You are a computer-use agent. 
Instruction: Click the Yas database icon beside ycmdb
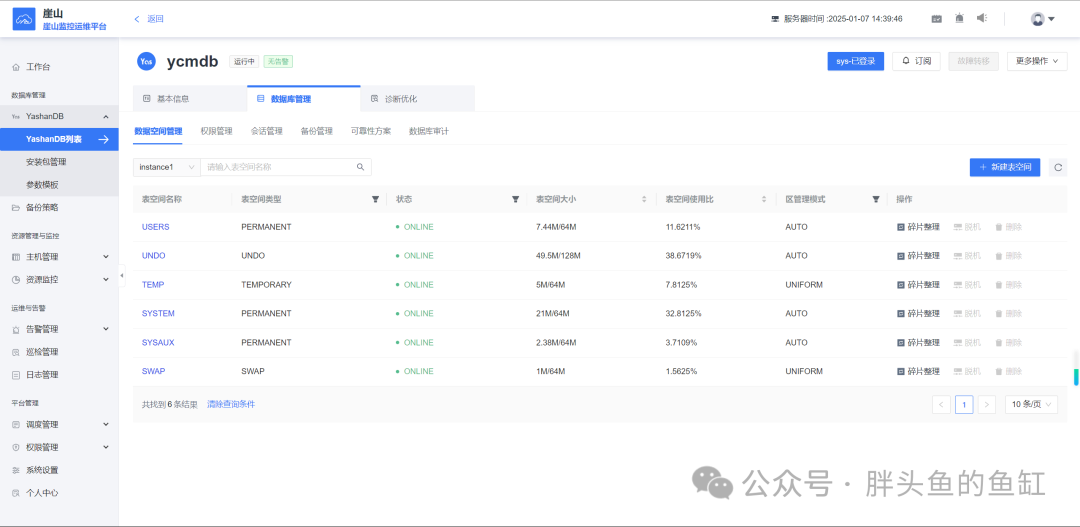146,61
